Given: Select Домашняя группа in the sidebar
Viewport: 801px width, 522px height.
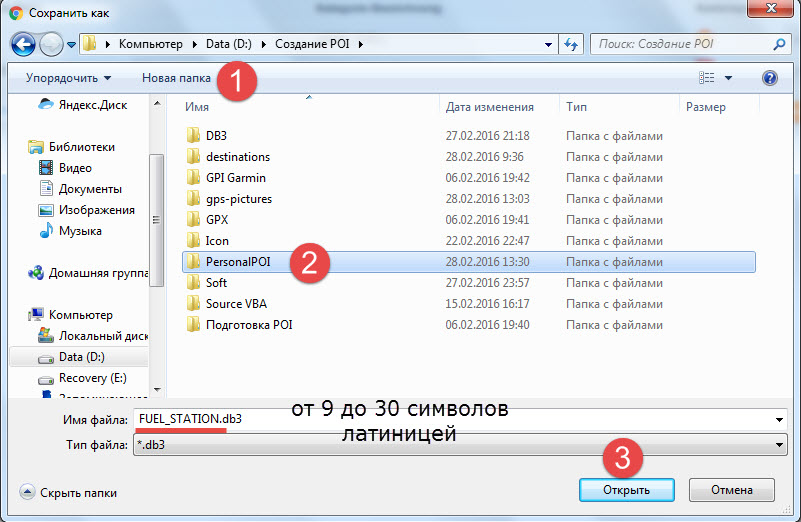Looking at the screenshot, I should coord(96,272).
